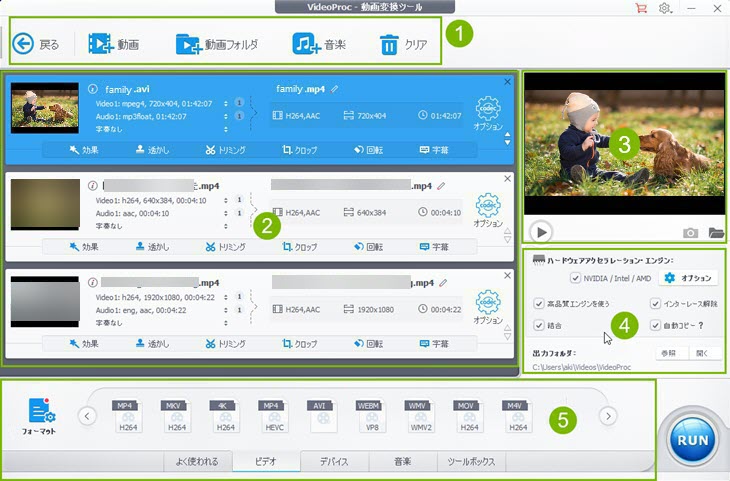Toggle the 結合 merge checkbox

tap(539, 325)
